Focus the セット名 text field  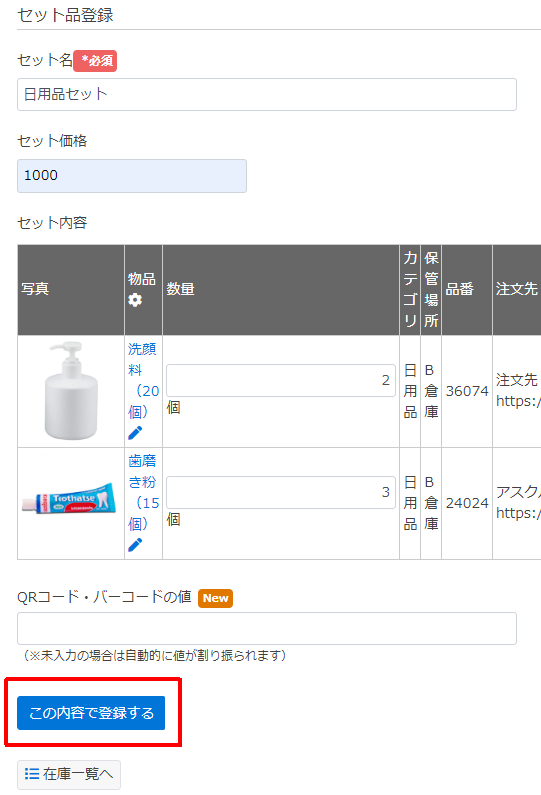[267, 94]
